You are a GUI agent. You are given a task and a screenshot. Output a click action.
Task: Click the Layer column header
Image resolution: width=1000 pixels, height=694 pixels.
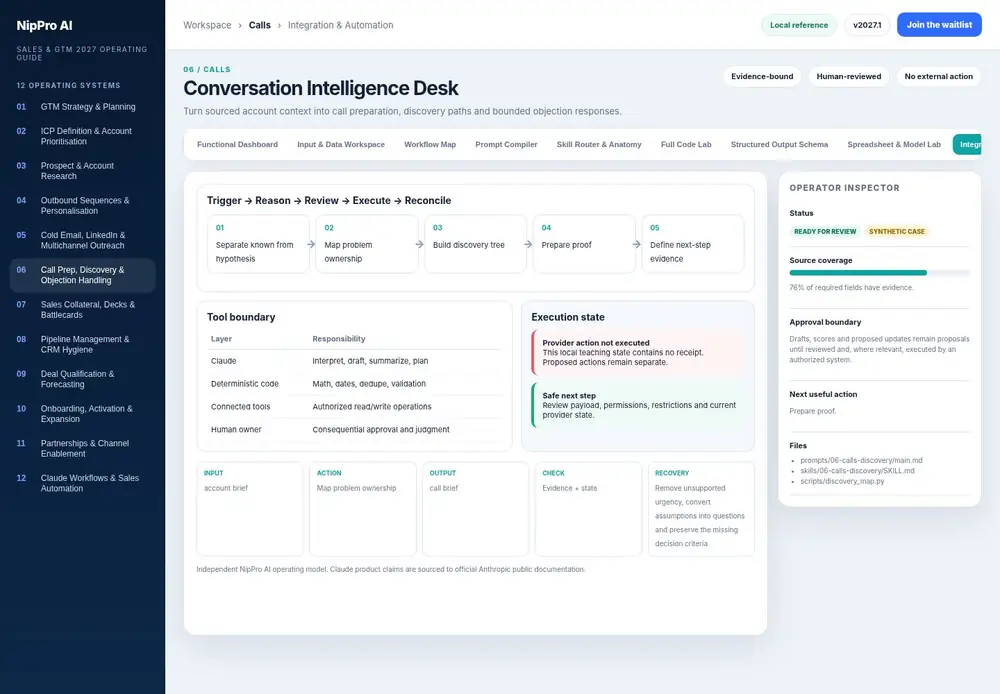pyautogui.click(x=221, y=339)
